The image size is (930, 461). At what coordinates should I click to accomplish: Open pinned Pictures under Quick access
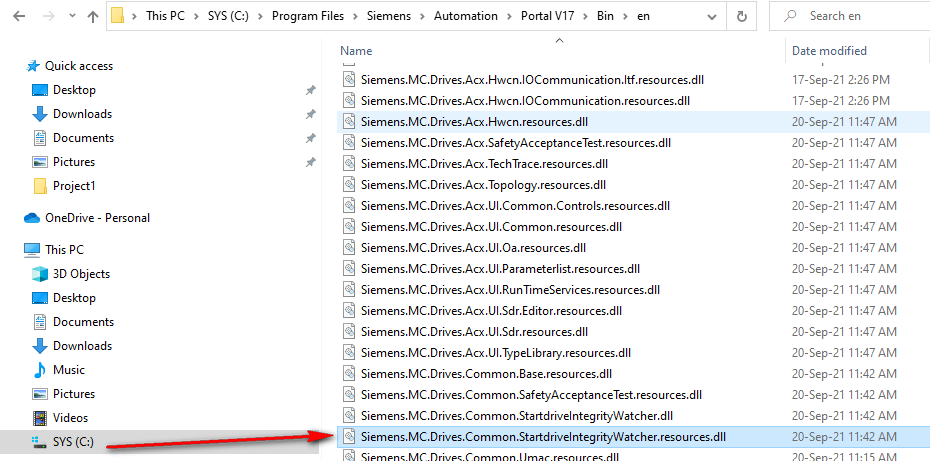(74, 162)
